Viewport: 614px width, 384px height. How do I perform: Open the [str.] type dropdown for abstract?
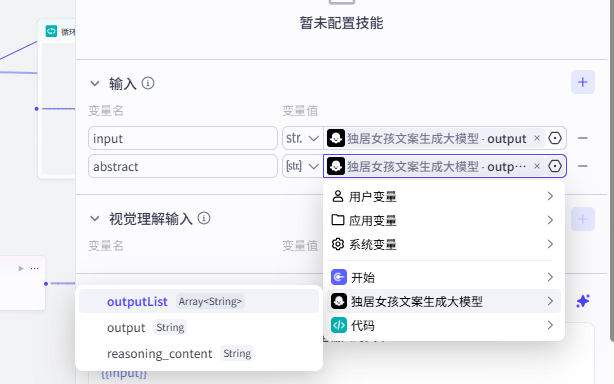tap(302, 166)
